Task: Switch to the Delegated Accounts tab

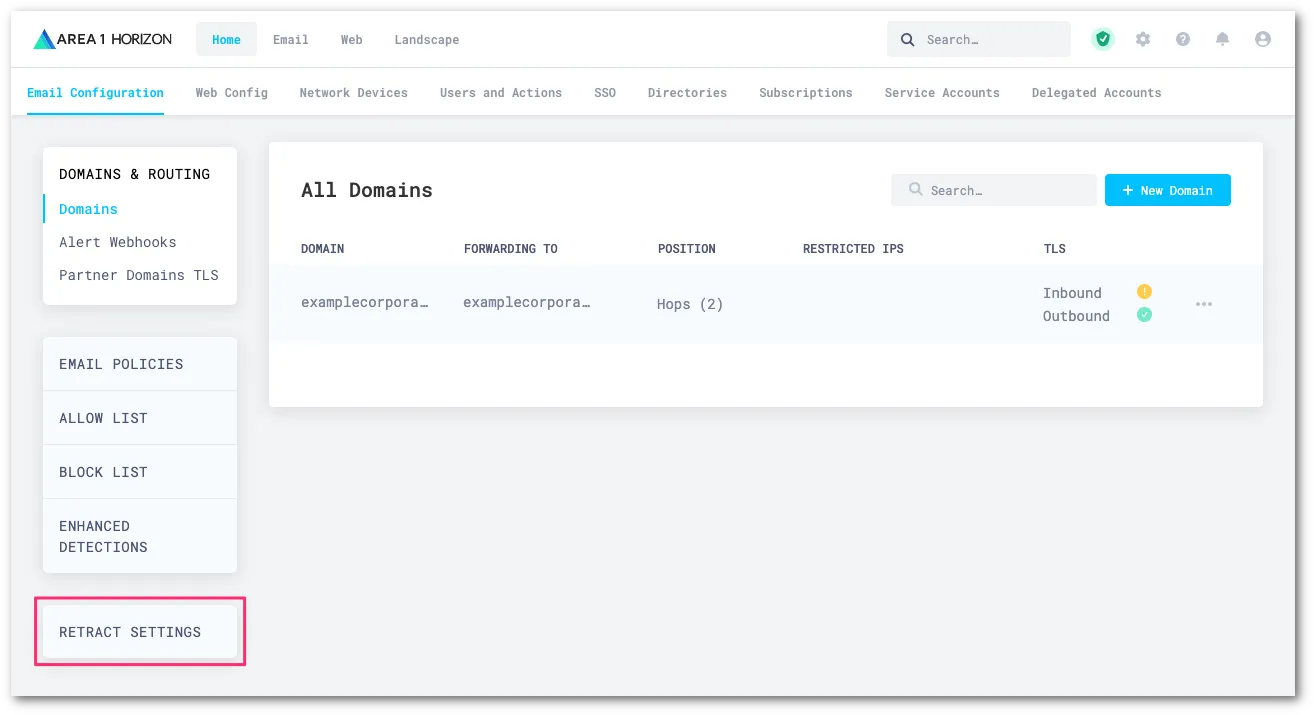Action: click(1096, 92)
